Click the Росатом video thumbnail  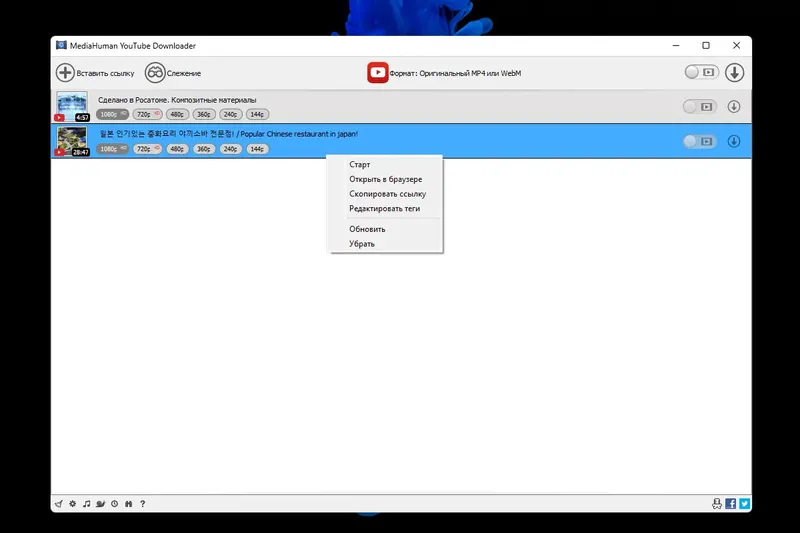point(71,107)
